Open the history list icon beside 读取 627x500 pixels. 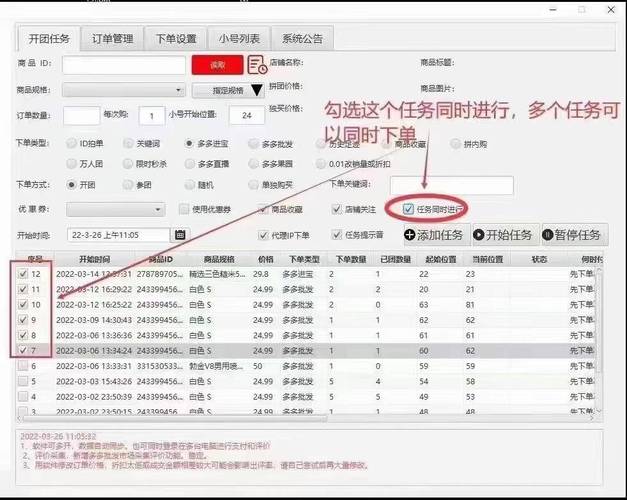coord(257,64)
